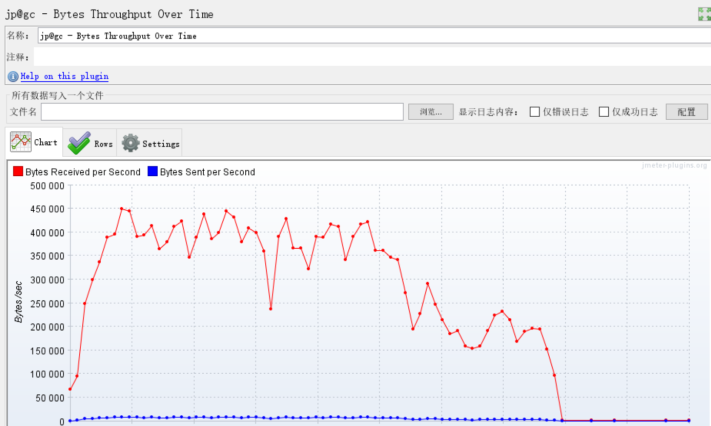The image size is (711, 426).
Task: Click the green checkmark Rows icon
Action: 79,143
